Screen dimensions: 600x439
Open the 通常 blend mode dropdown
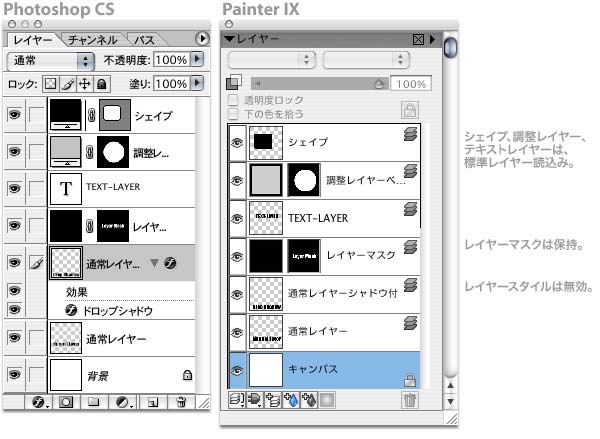50,61
